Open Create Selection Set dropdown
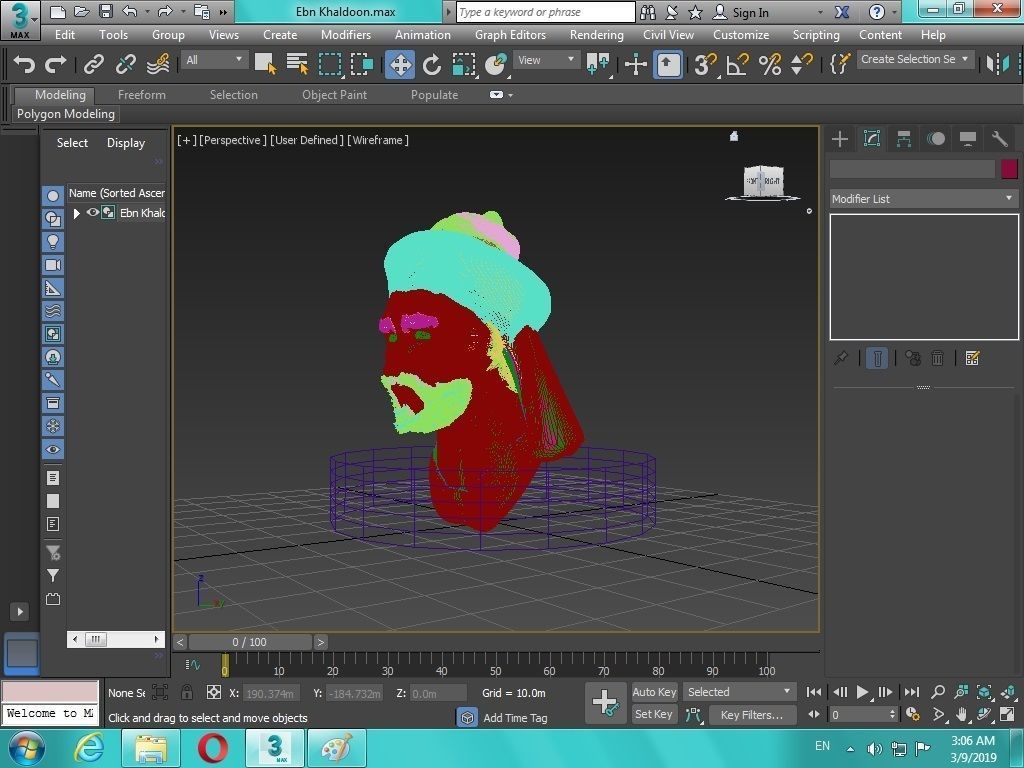Image resolution: width=1024 pixels, height=768 pixels. point(915,59)
